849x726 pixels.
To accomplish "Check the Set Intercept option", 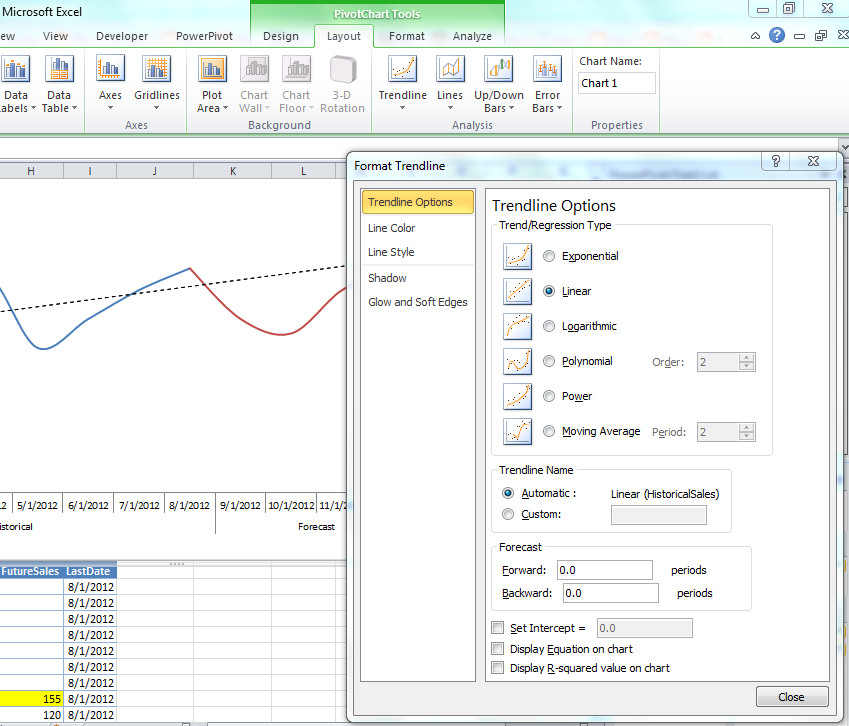I will tap(497, 628).
